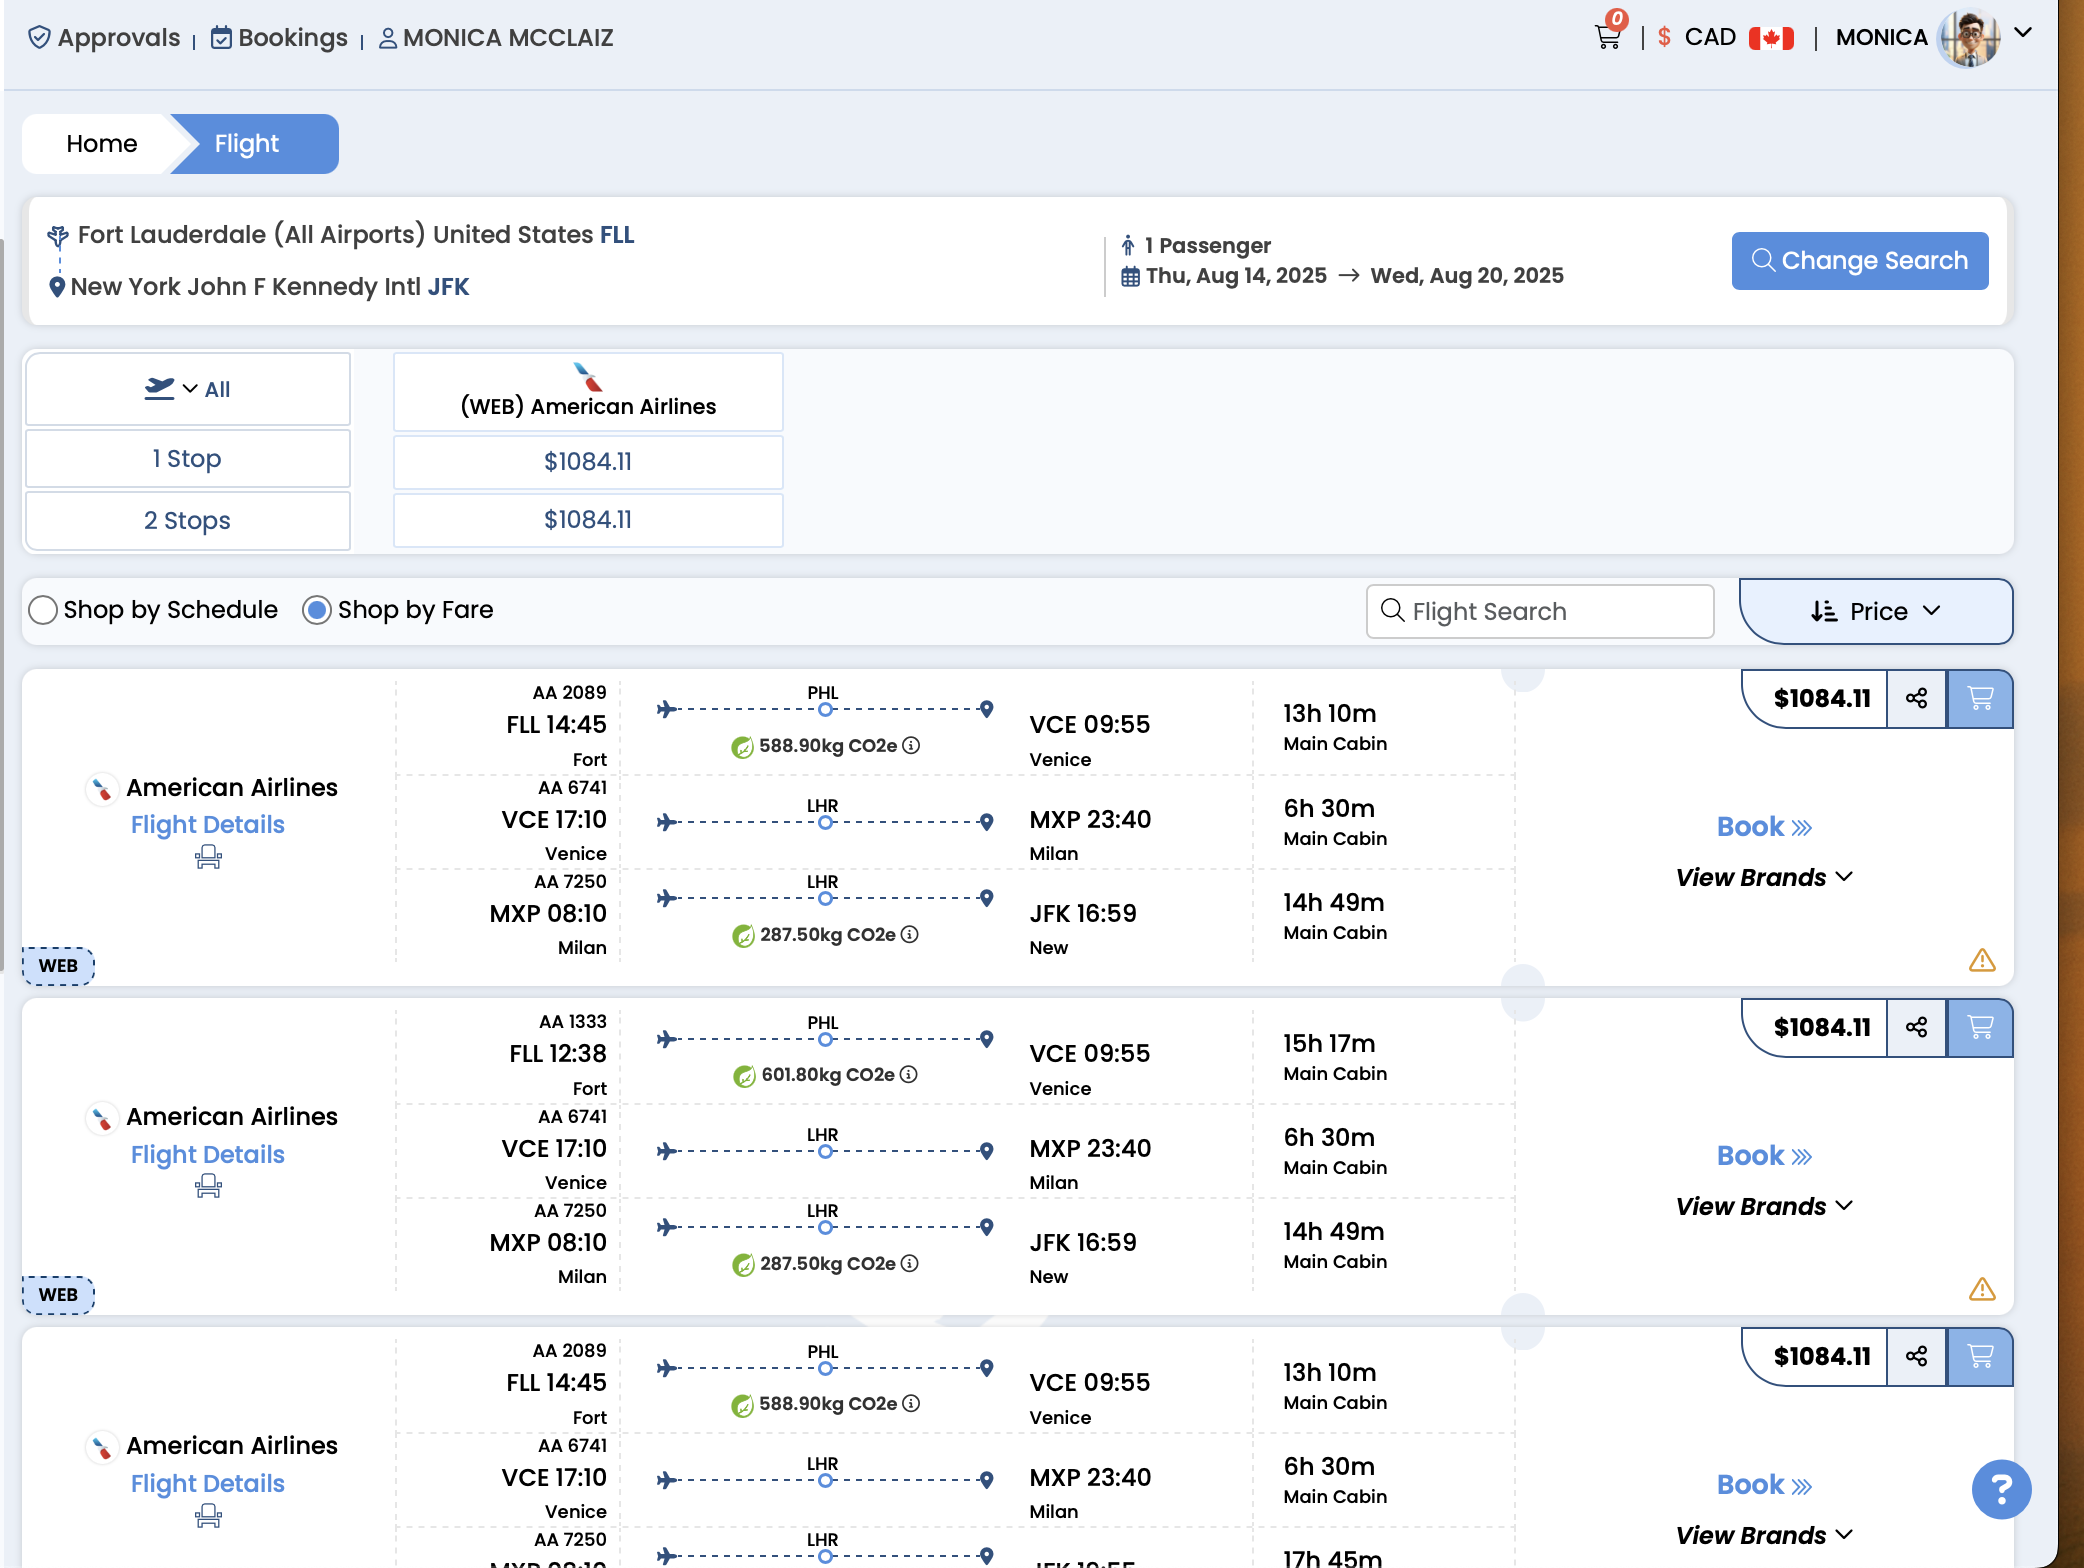Share the first $1084.11 flight result

1916,698
